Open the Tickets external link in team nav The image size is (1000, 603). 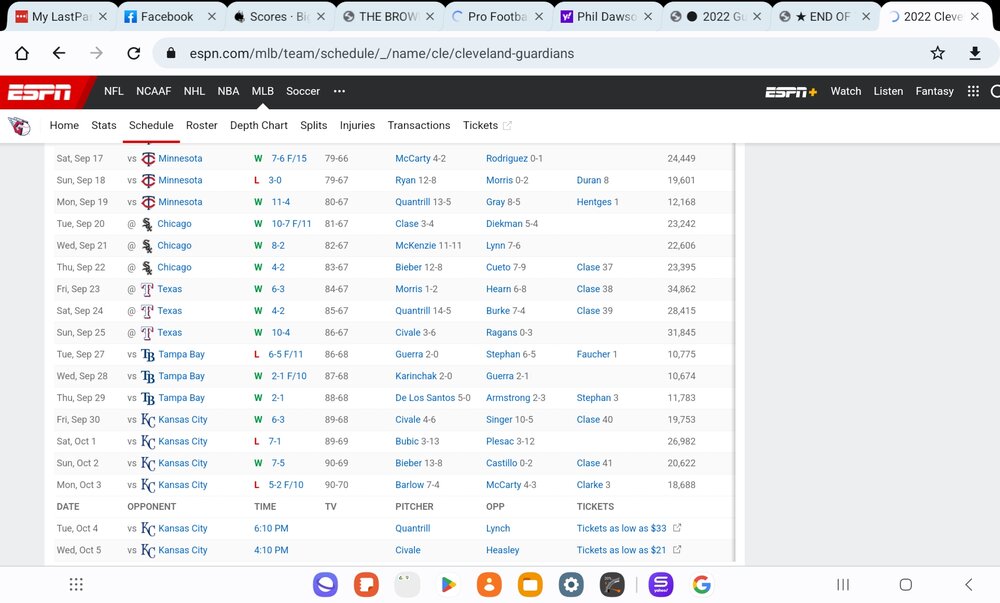coord(487,126)
